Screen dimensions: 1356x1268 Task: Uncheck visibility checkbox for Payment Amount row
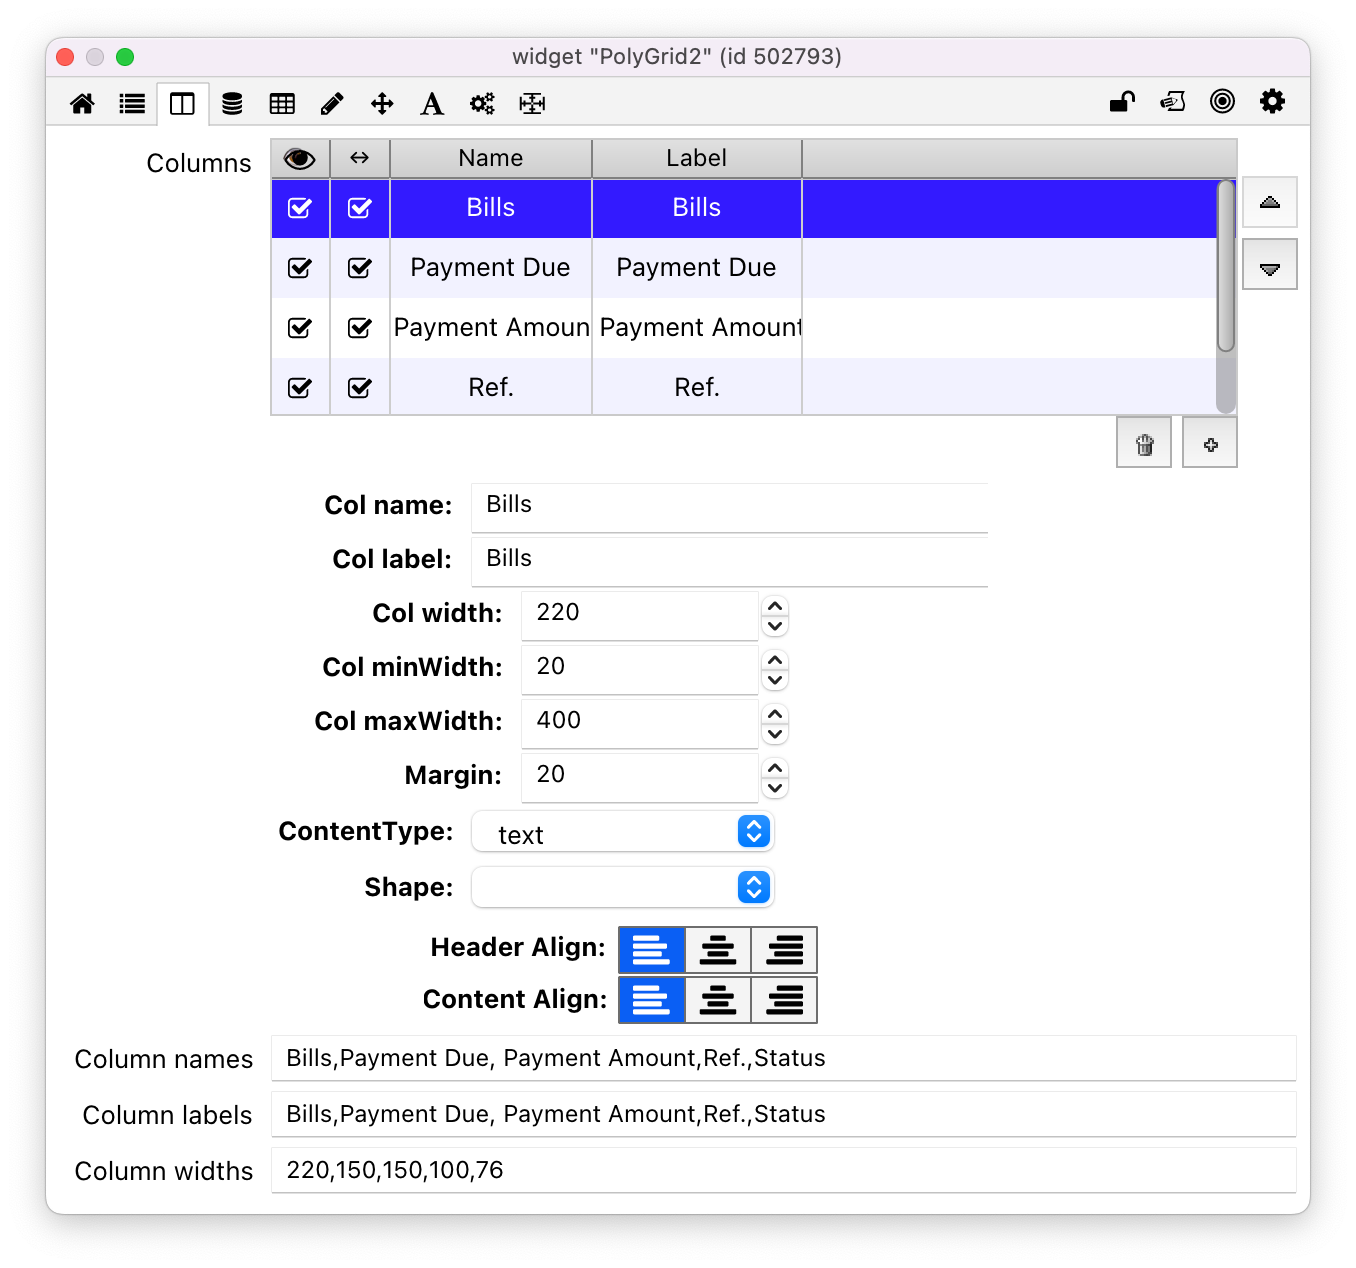click(300, 328)
